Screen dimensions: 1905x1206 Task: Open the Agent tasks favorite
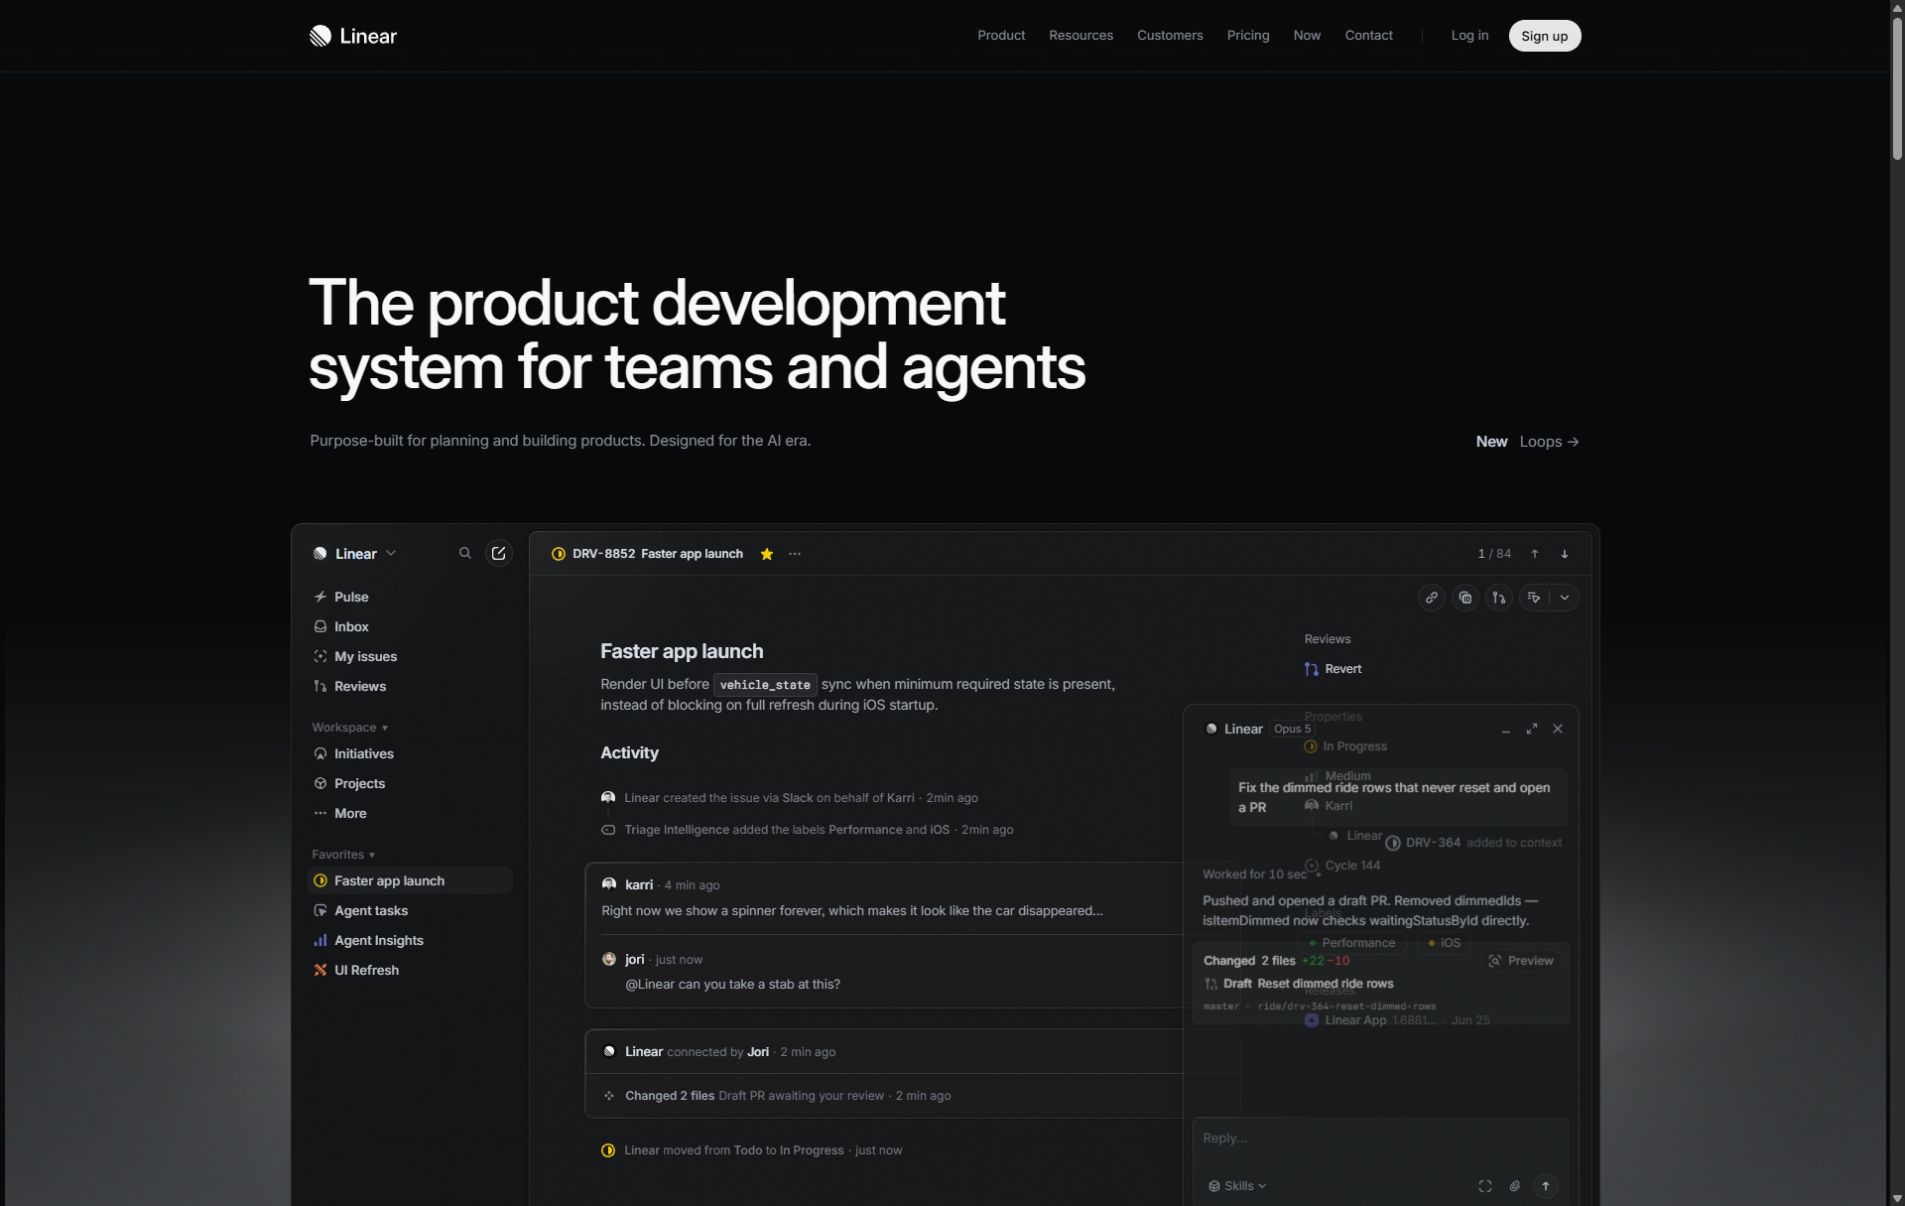(x=410, y=911)
